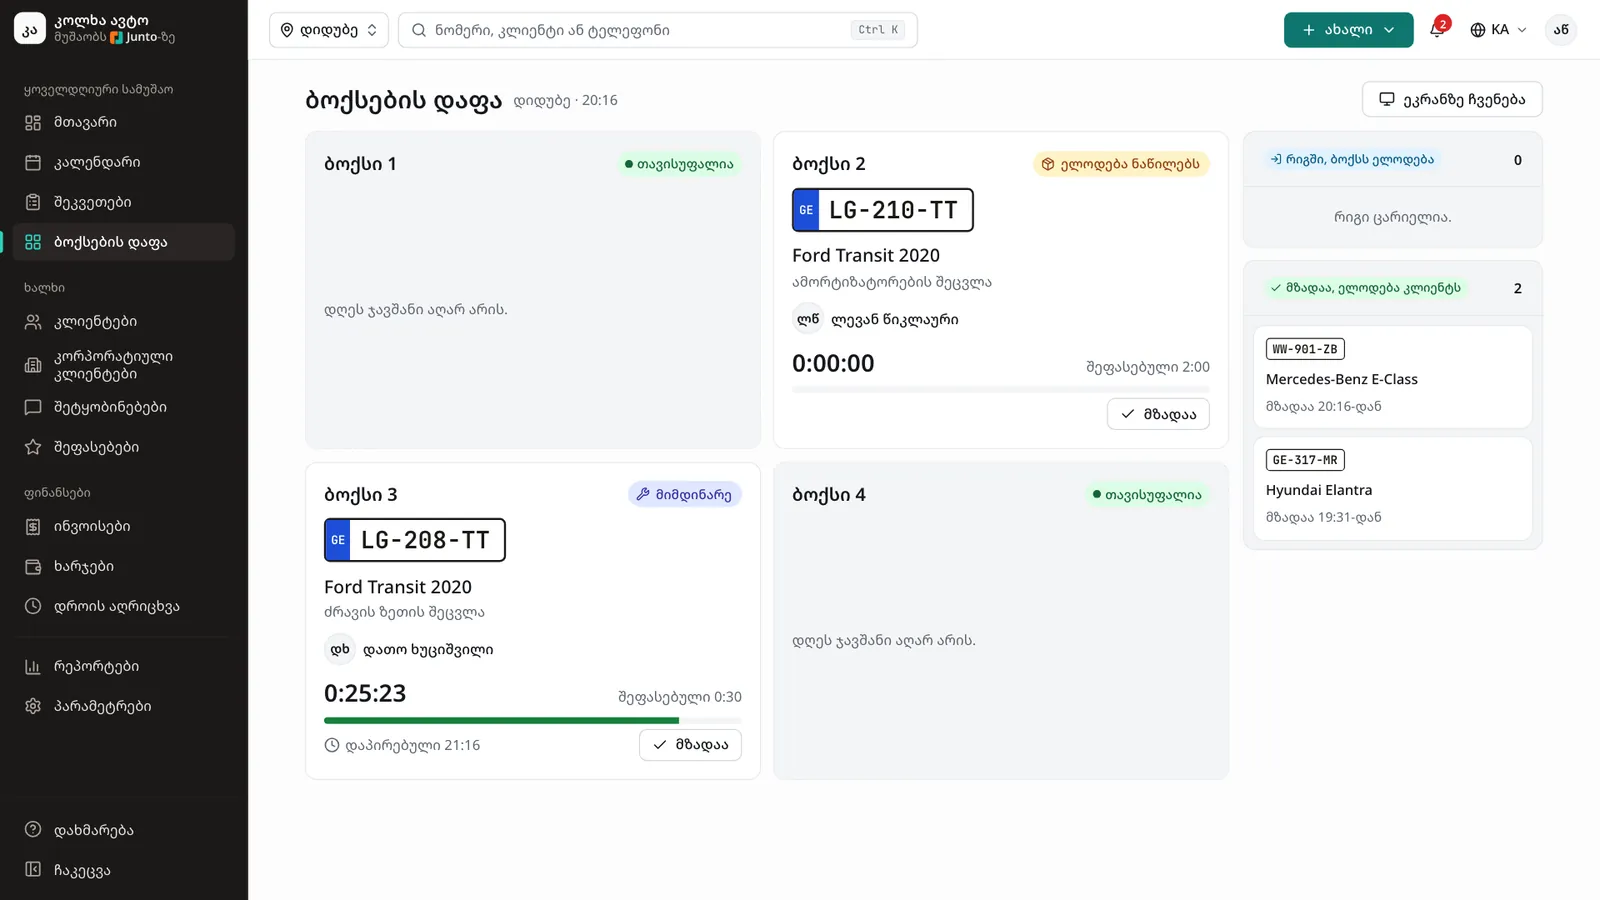Click the location pin icon
The image size is (1600, 900).
[287, 30]
